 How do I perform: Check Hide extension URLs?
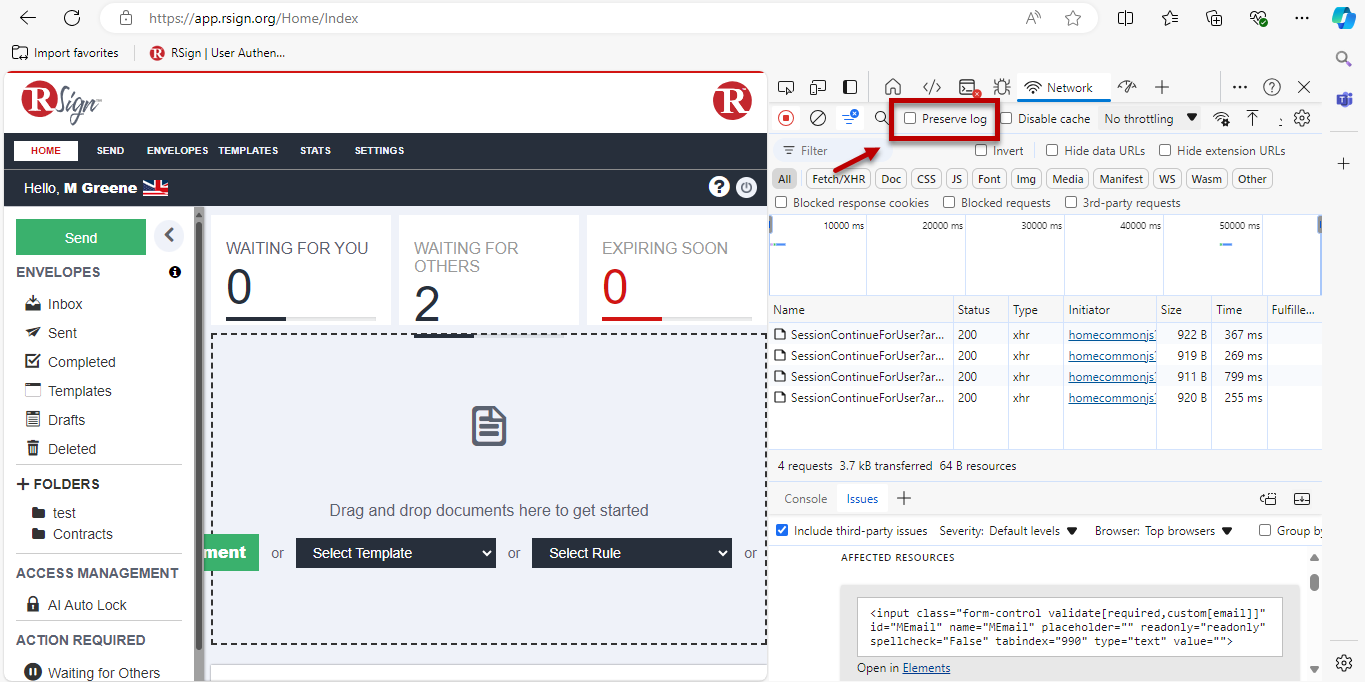(1165, 150)
